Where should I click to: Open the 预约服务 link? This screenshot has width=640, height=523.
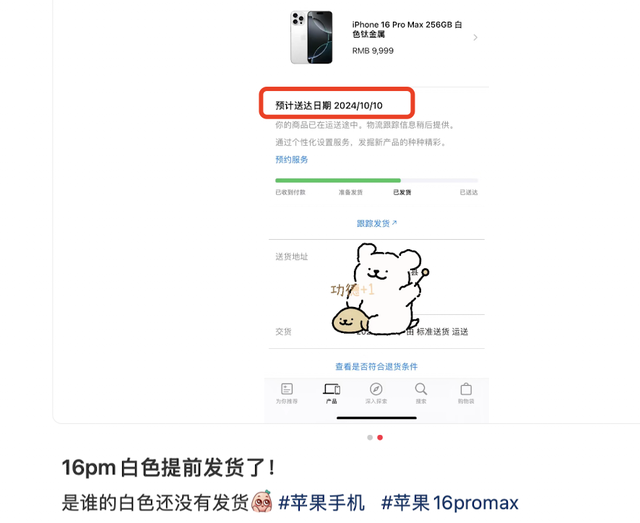291,160
